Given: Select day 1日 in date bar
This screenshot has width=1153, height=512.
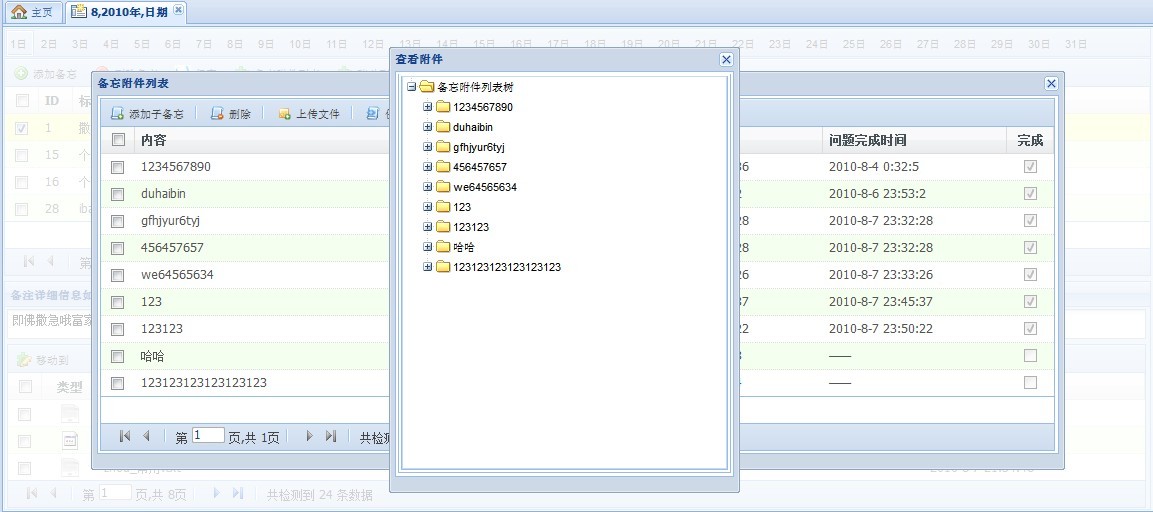Looking at the screenshot, I should click(x=18, y=44).
